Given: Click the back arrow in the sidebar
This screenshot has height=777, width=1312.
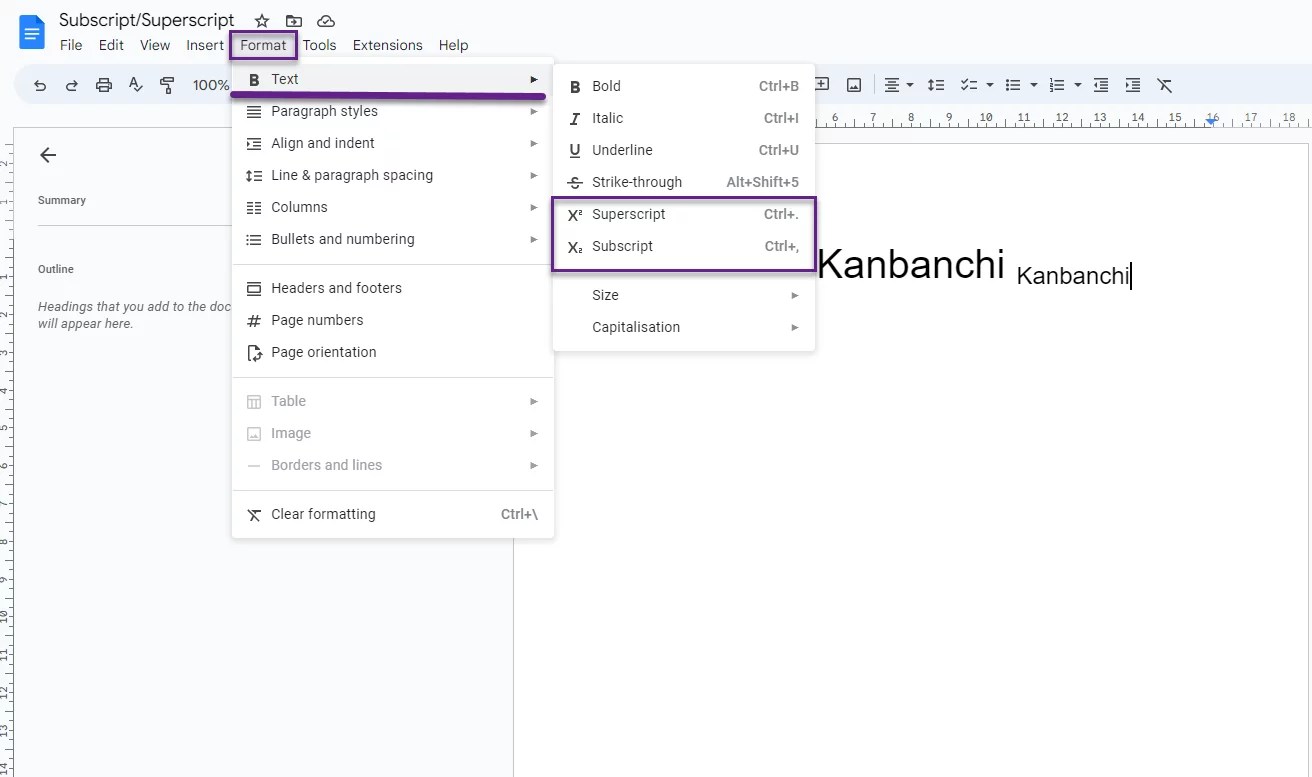Looking at the screenshot, I should [x=47, y=155].
